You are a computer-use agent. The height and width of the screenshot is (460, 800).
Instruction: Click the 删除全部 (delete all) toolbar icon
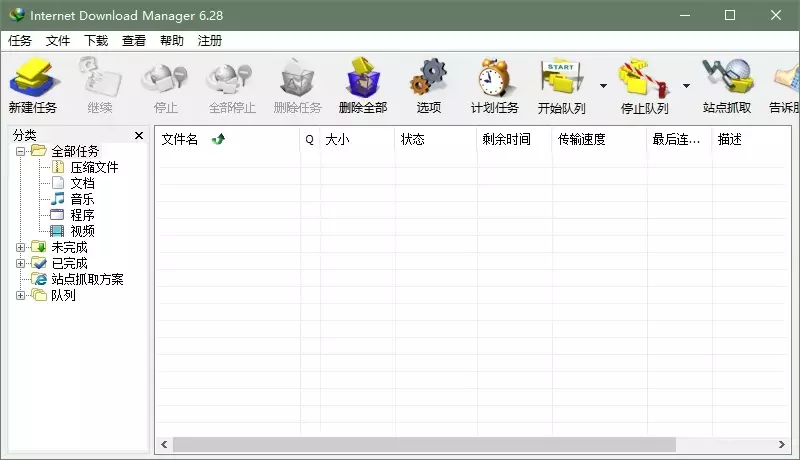[x=363, y=77]
